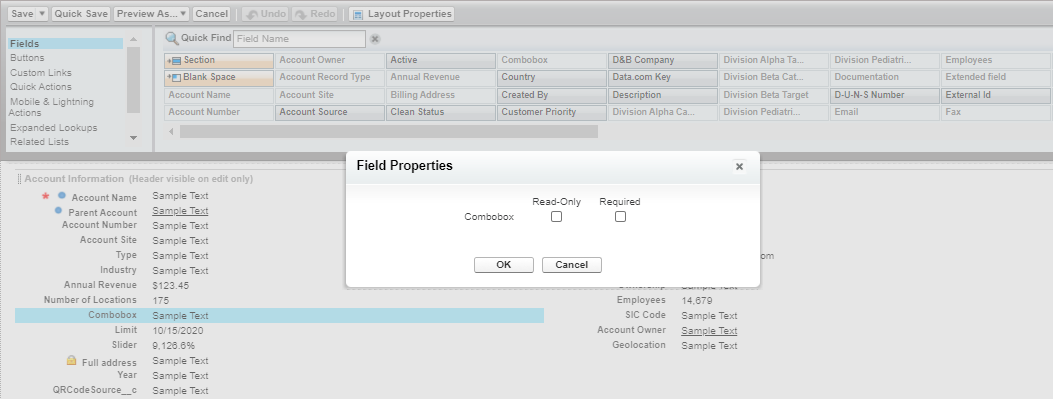
Task: Click the field palette scroll left arrow
Action: coord(171,132)
